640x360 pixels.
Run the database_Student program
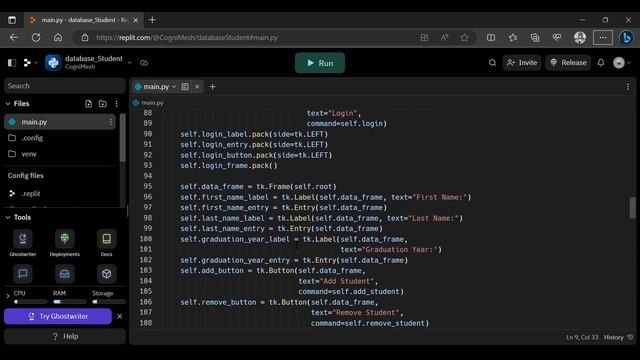(x=320, y=63)
